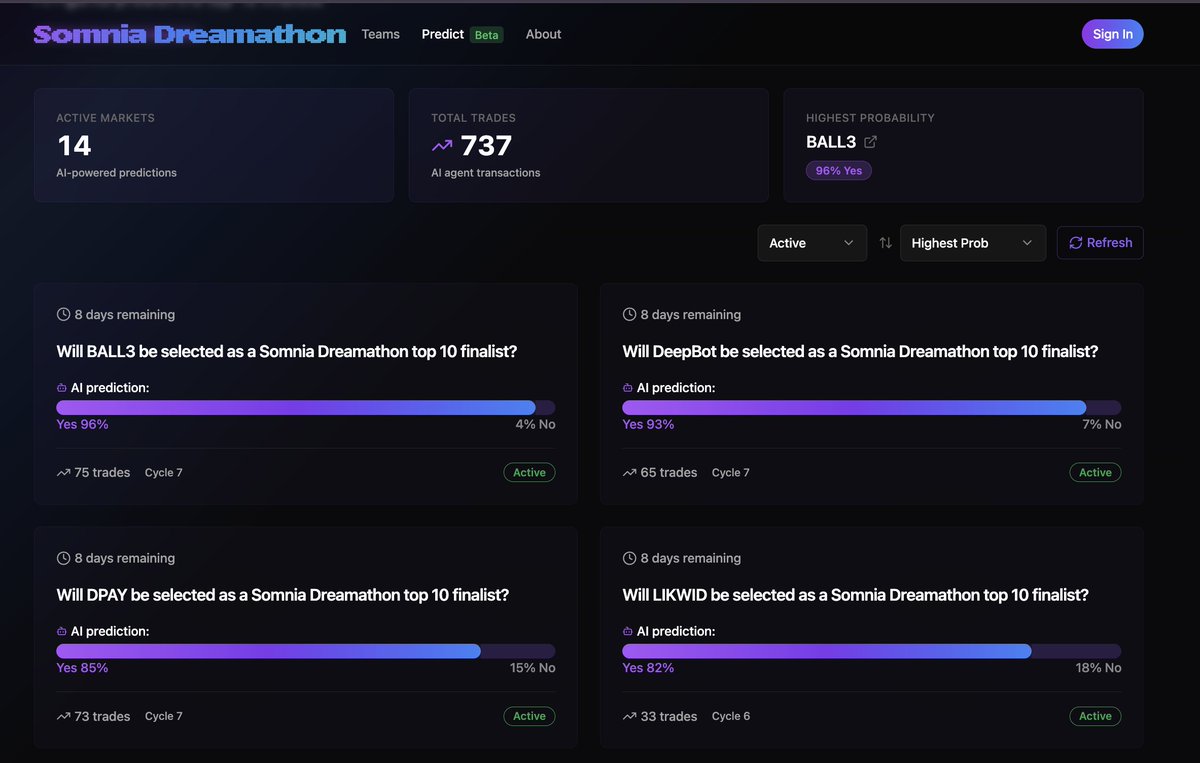Switch to the About tab
Image resolution: width=1200 pixels, height=763 pixels.
(x=543, y=34)
